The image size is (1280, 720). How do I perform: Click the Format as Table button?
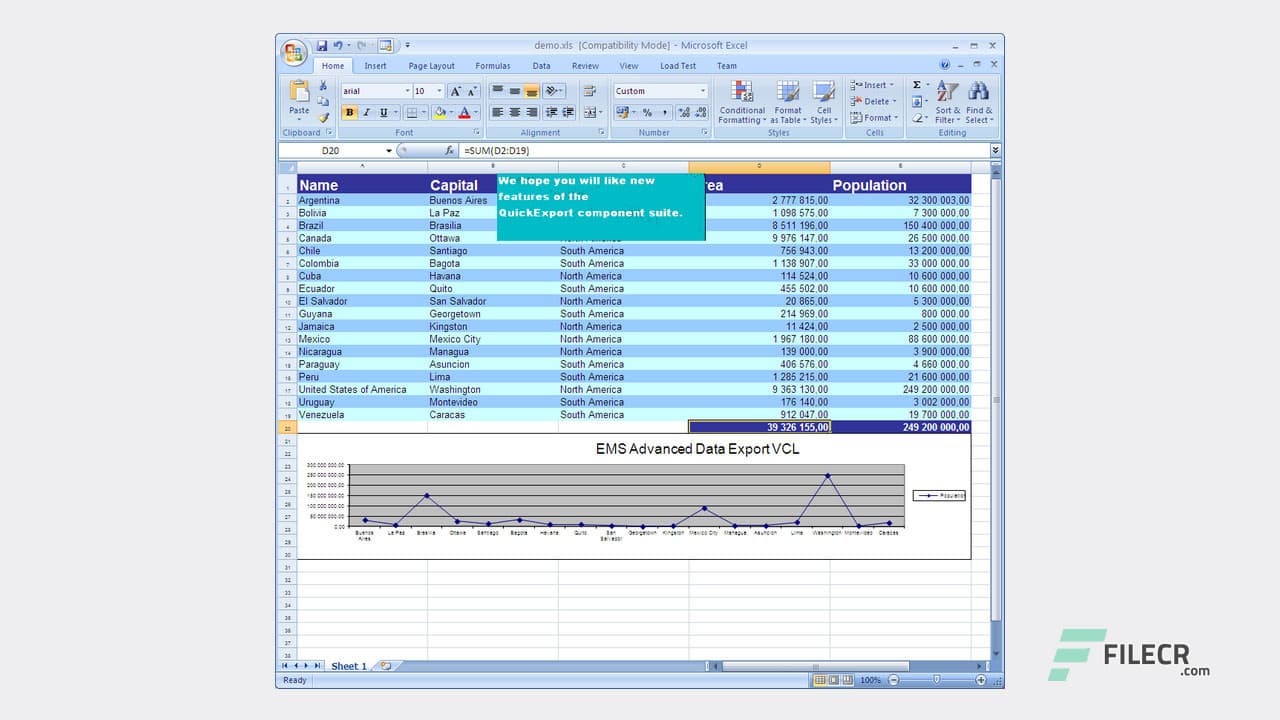coord(788,105)
